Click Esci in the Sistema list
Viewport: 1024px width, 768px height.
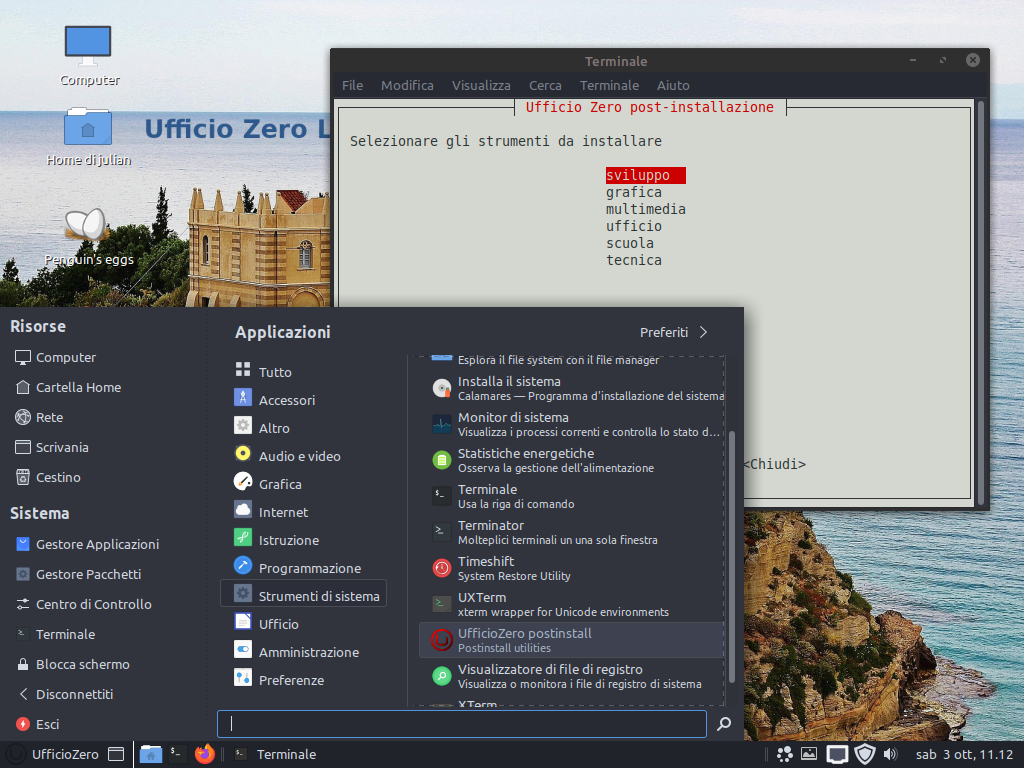coord(38,724)
